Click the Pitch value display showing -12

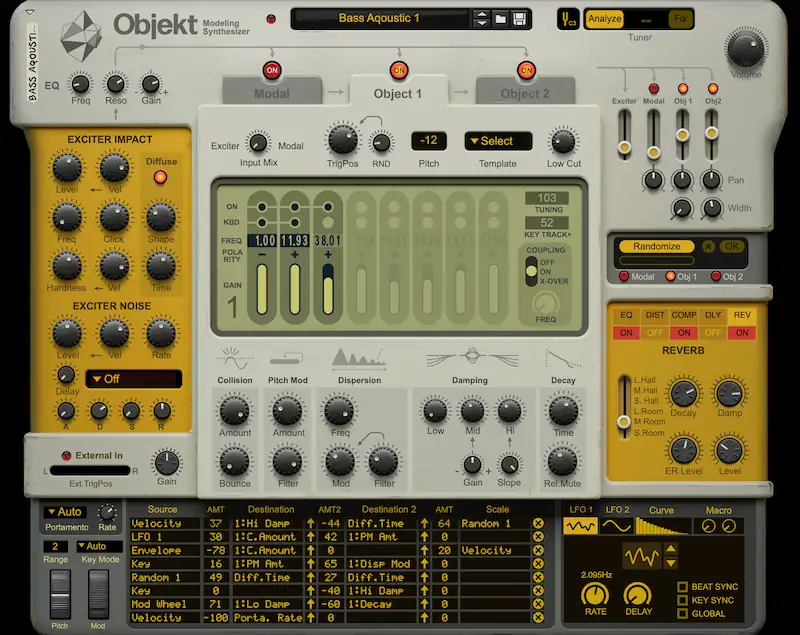click(429, 141)
